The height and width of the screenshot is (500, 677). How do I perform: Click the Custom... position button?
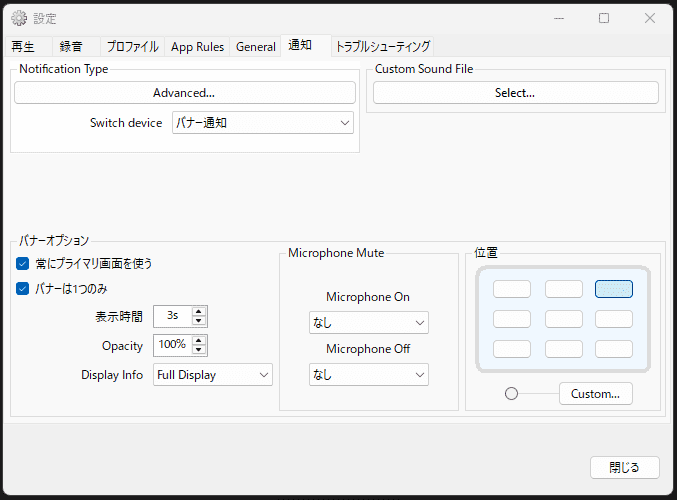point(596,394)
